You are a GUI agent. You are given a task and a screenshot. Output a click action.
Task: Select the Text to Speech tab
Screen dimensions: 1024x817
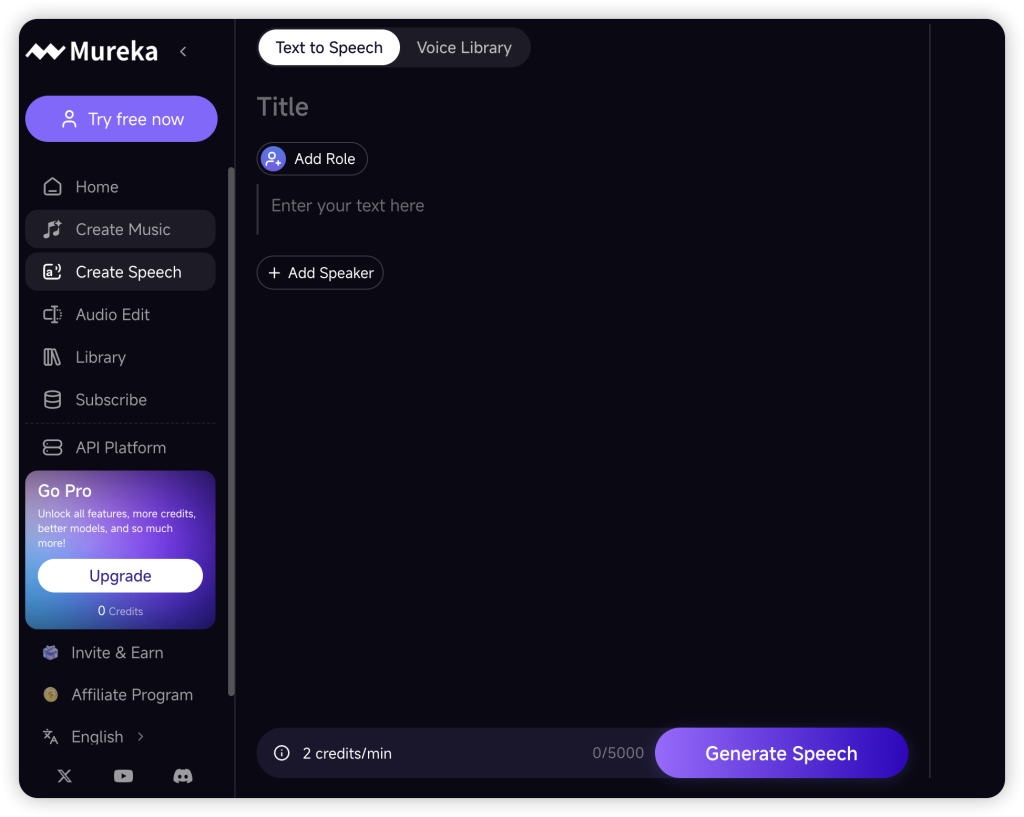click(329, 48)
